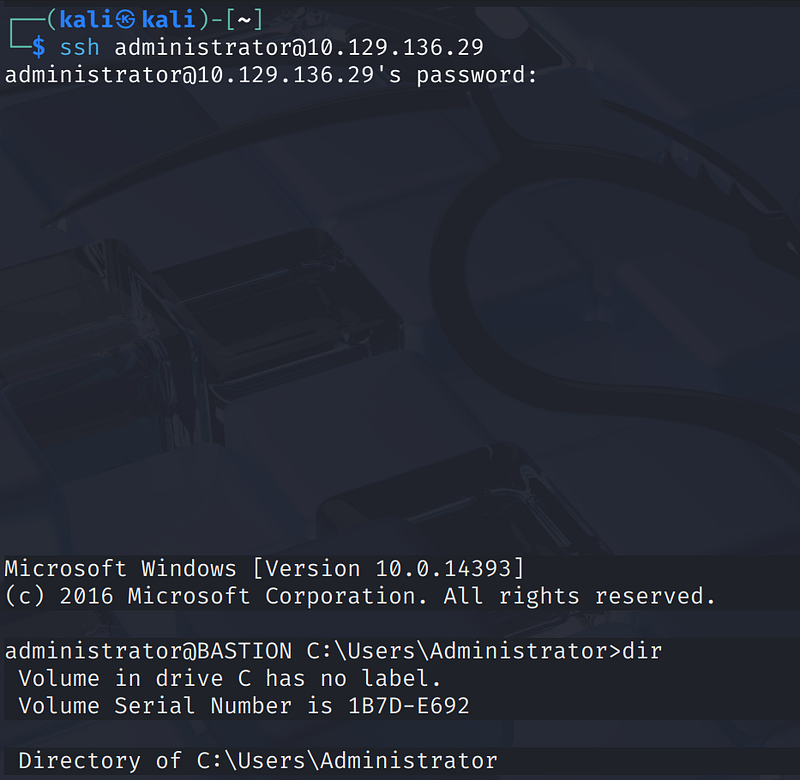The image size is (800, 780).
Task: Click the serial number 1B7D-E692
Action: click(x=408, y=706)
